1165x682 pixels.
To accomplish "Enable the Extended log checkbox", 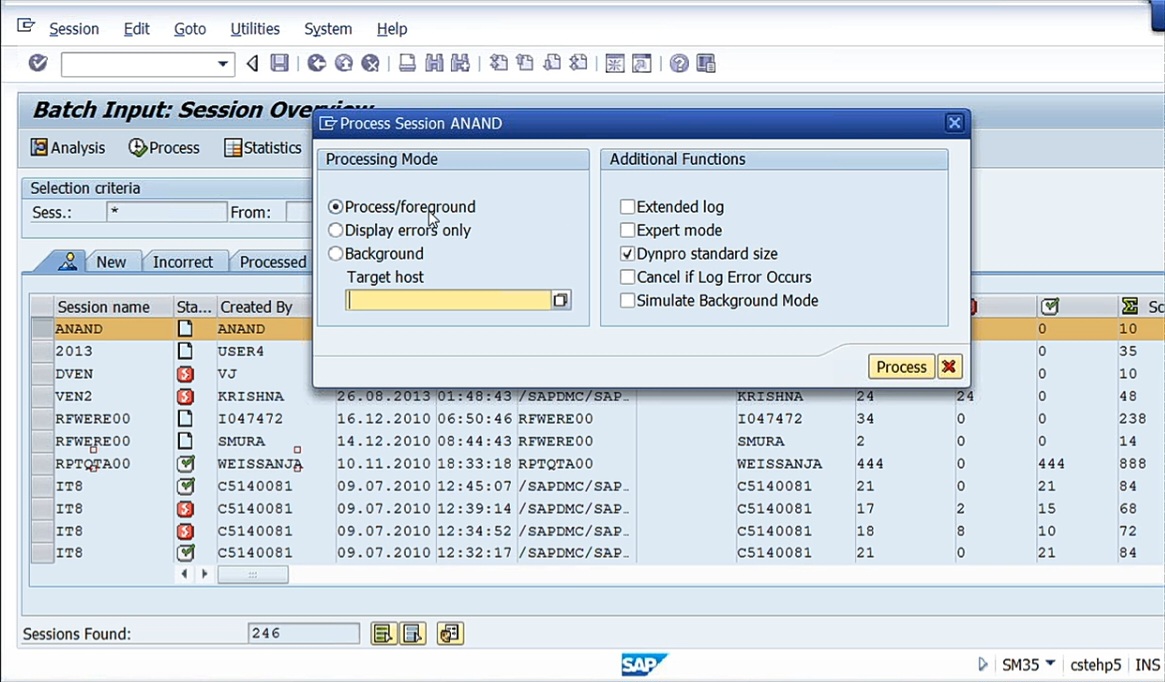I will tap(628, 207).
